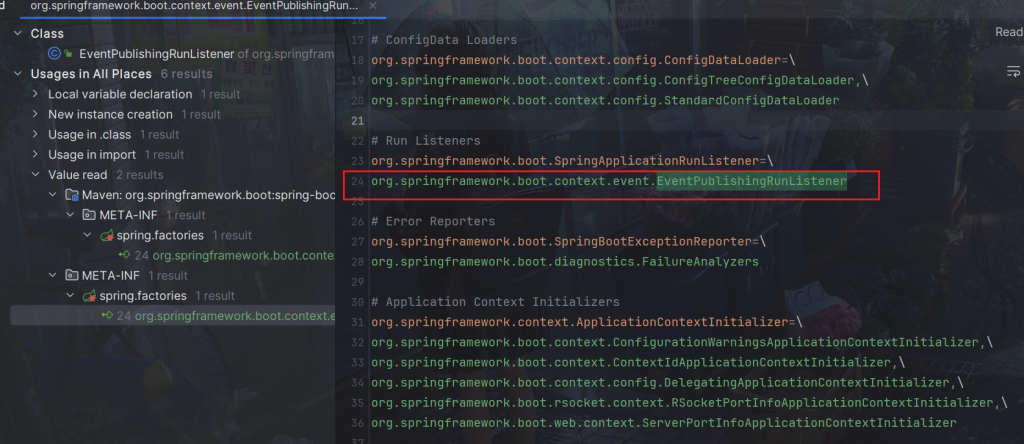Click the first META-INF folder icon
The height and width of the screenshot is (444, 1024).
[x=89, y=215]
